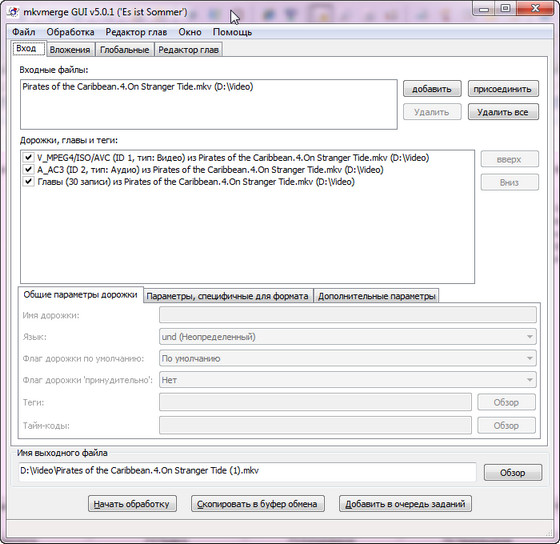Click the Удалить все button

pyautogui.click(x=503, y=112)
